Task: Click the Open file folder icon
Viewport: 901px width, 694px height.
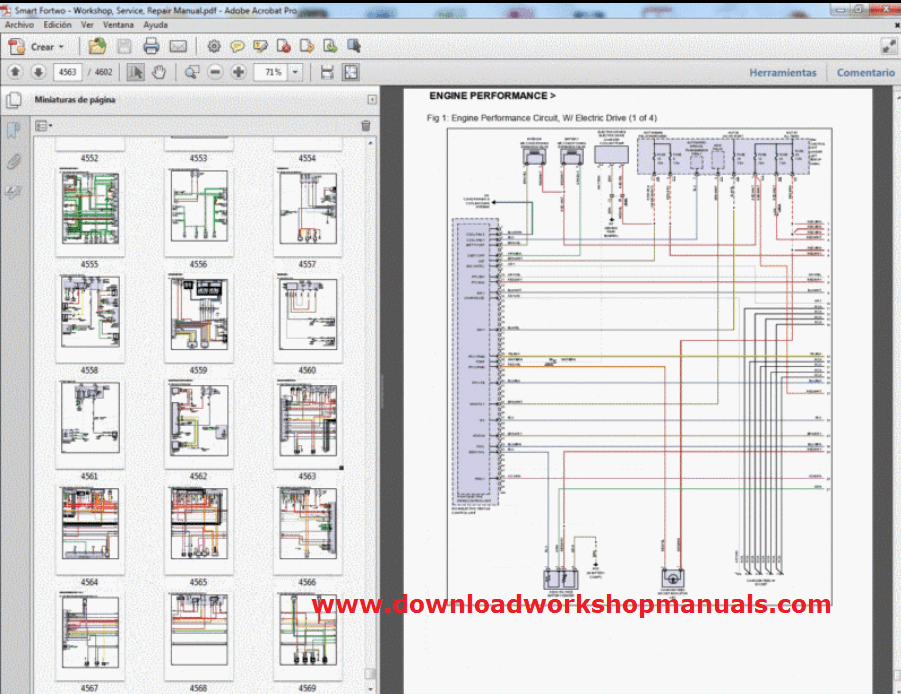Action: coord(97,47)
